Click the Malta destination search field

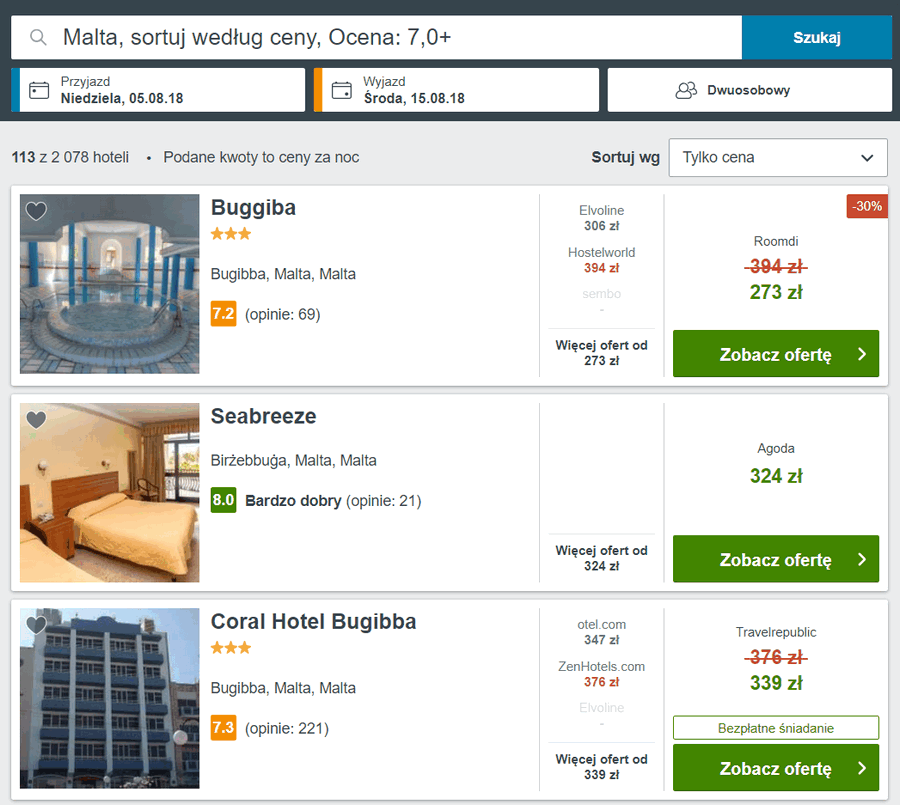pos(377,37)
